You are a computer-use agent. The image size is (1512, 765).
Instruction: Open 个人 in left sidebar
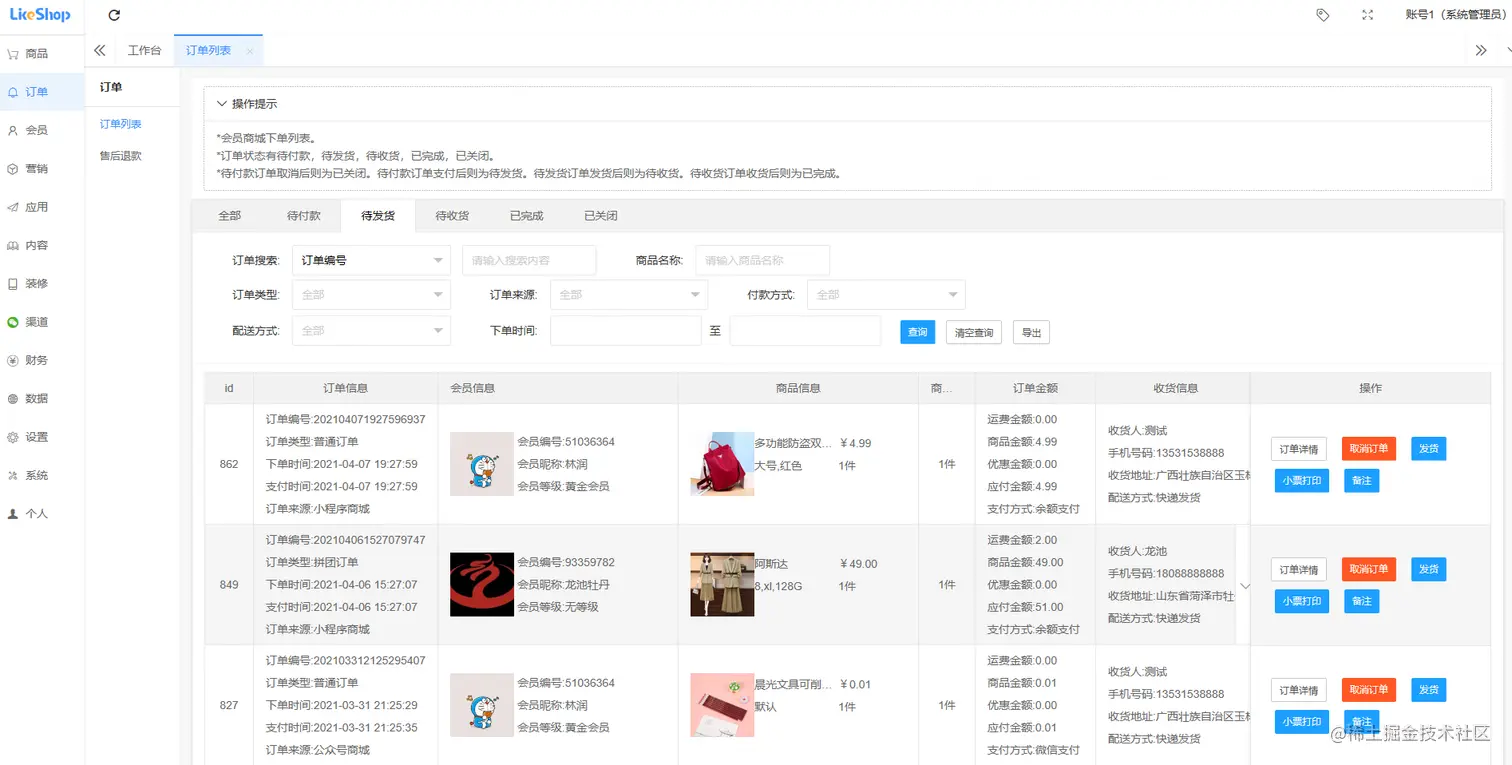tap(42, 513)
